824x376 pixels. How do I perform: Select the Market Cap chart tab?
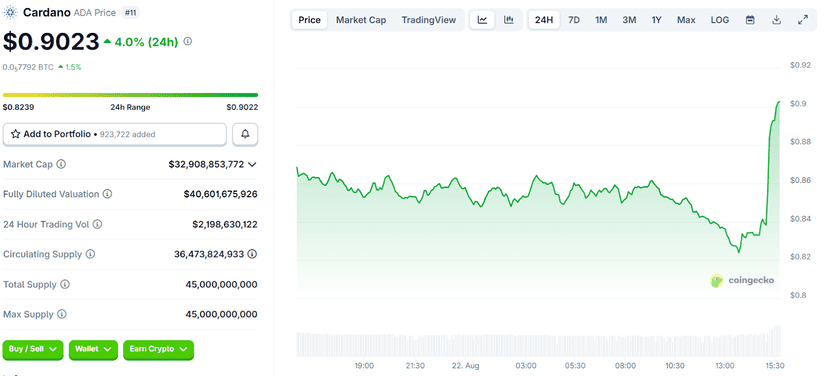pos(361,20)
